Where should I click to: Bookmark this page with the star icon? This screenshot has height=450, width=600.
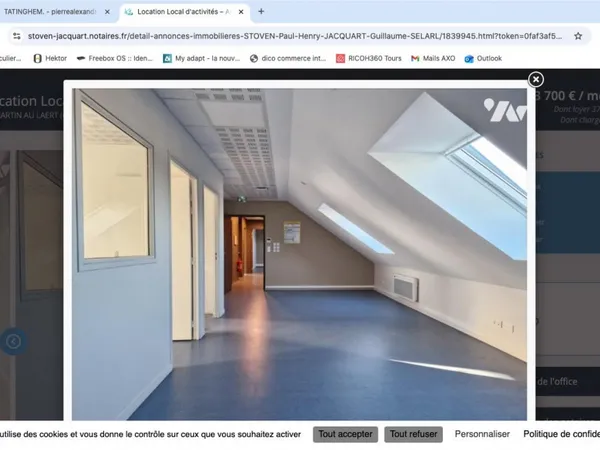click(578, 36)
